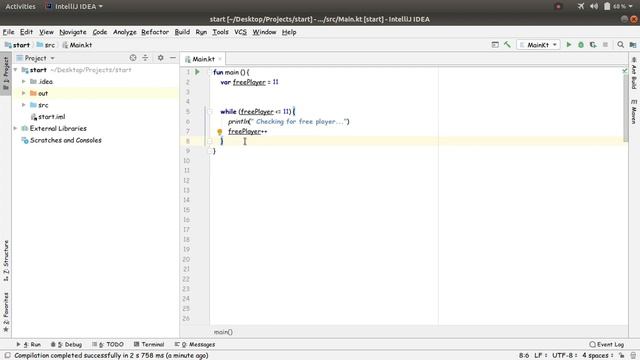Collapse the start project root node
Image resolution: width=640 pixels, height=360 pixels.
point(16,70)
